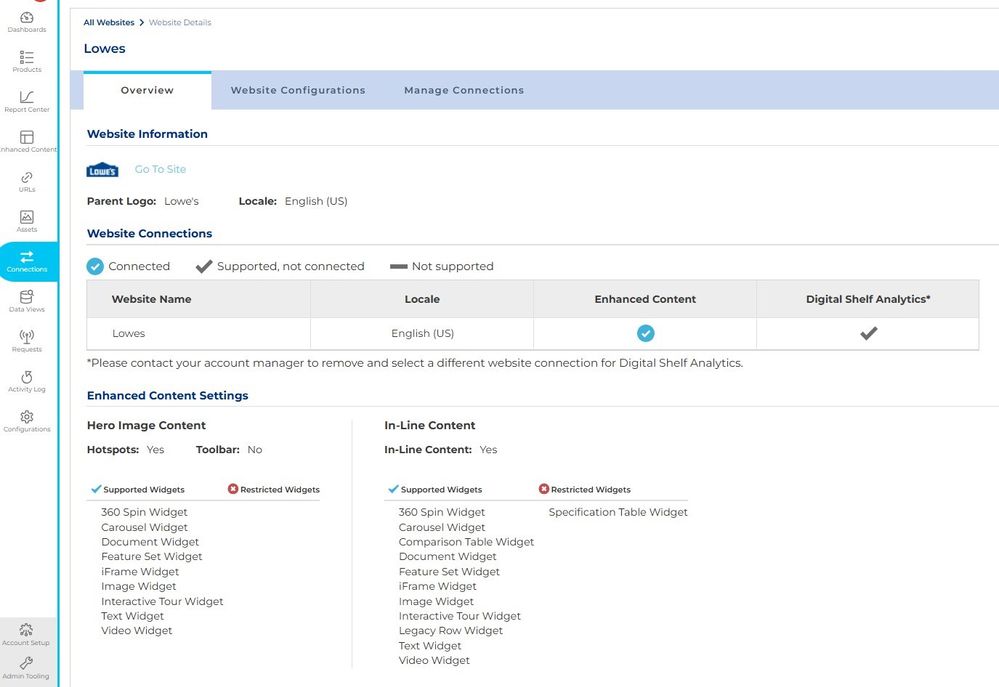Click the Lowe's logo image
999x687 pixels.
click(x=103, y=170)
